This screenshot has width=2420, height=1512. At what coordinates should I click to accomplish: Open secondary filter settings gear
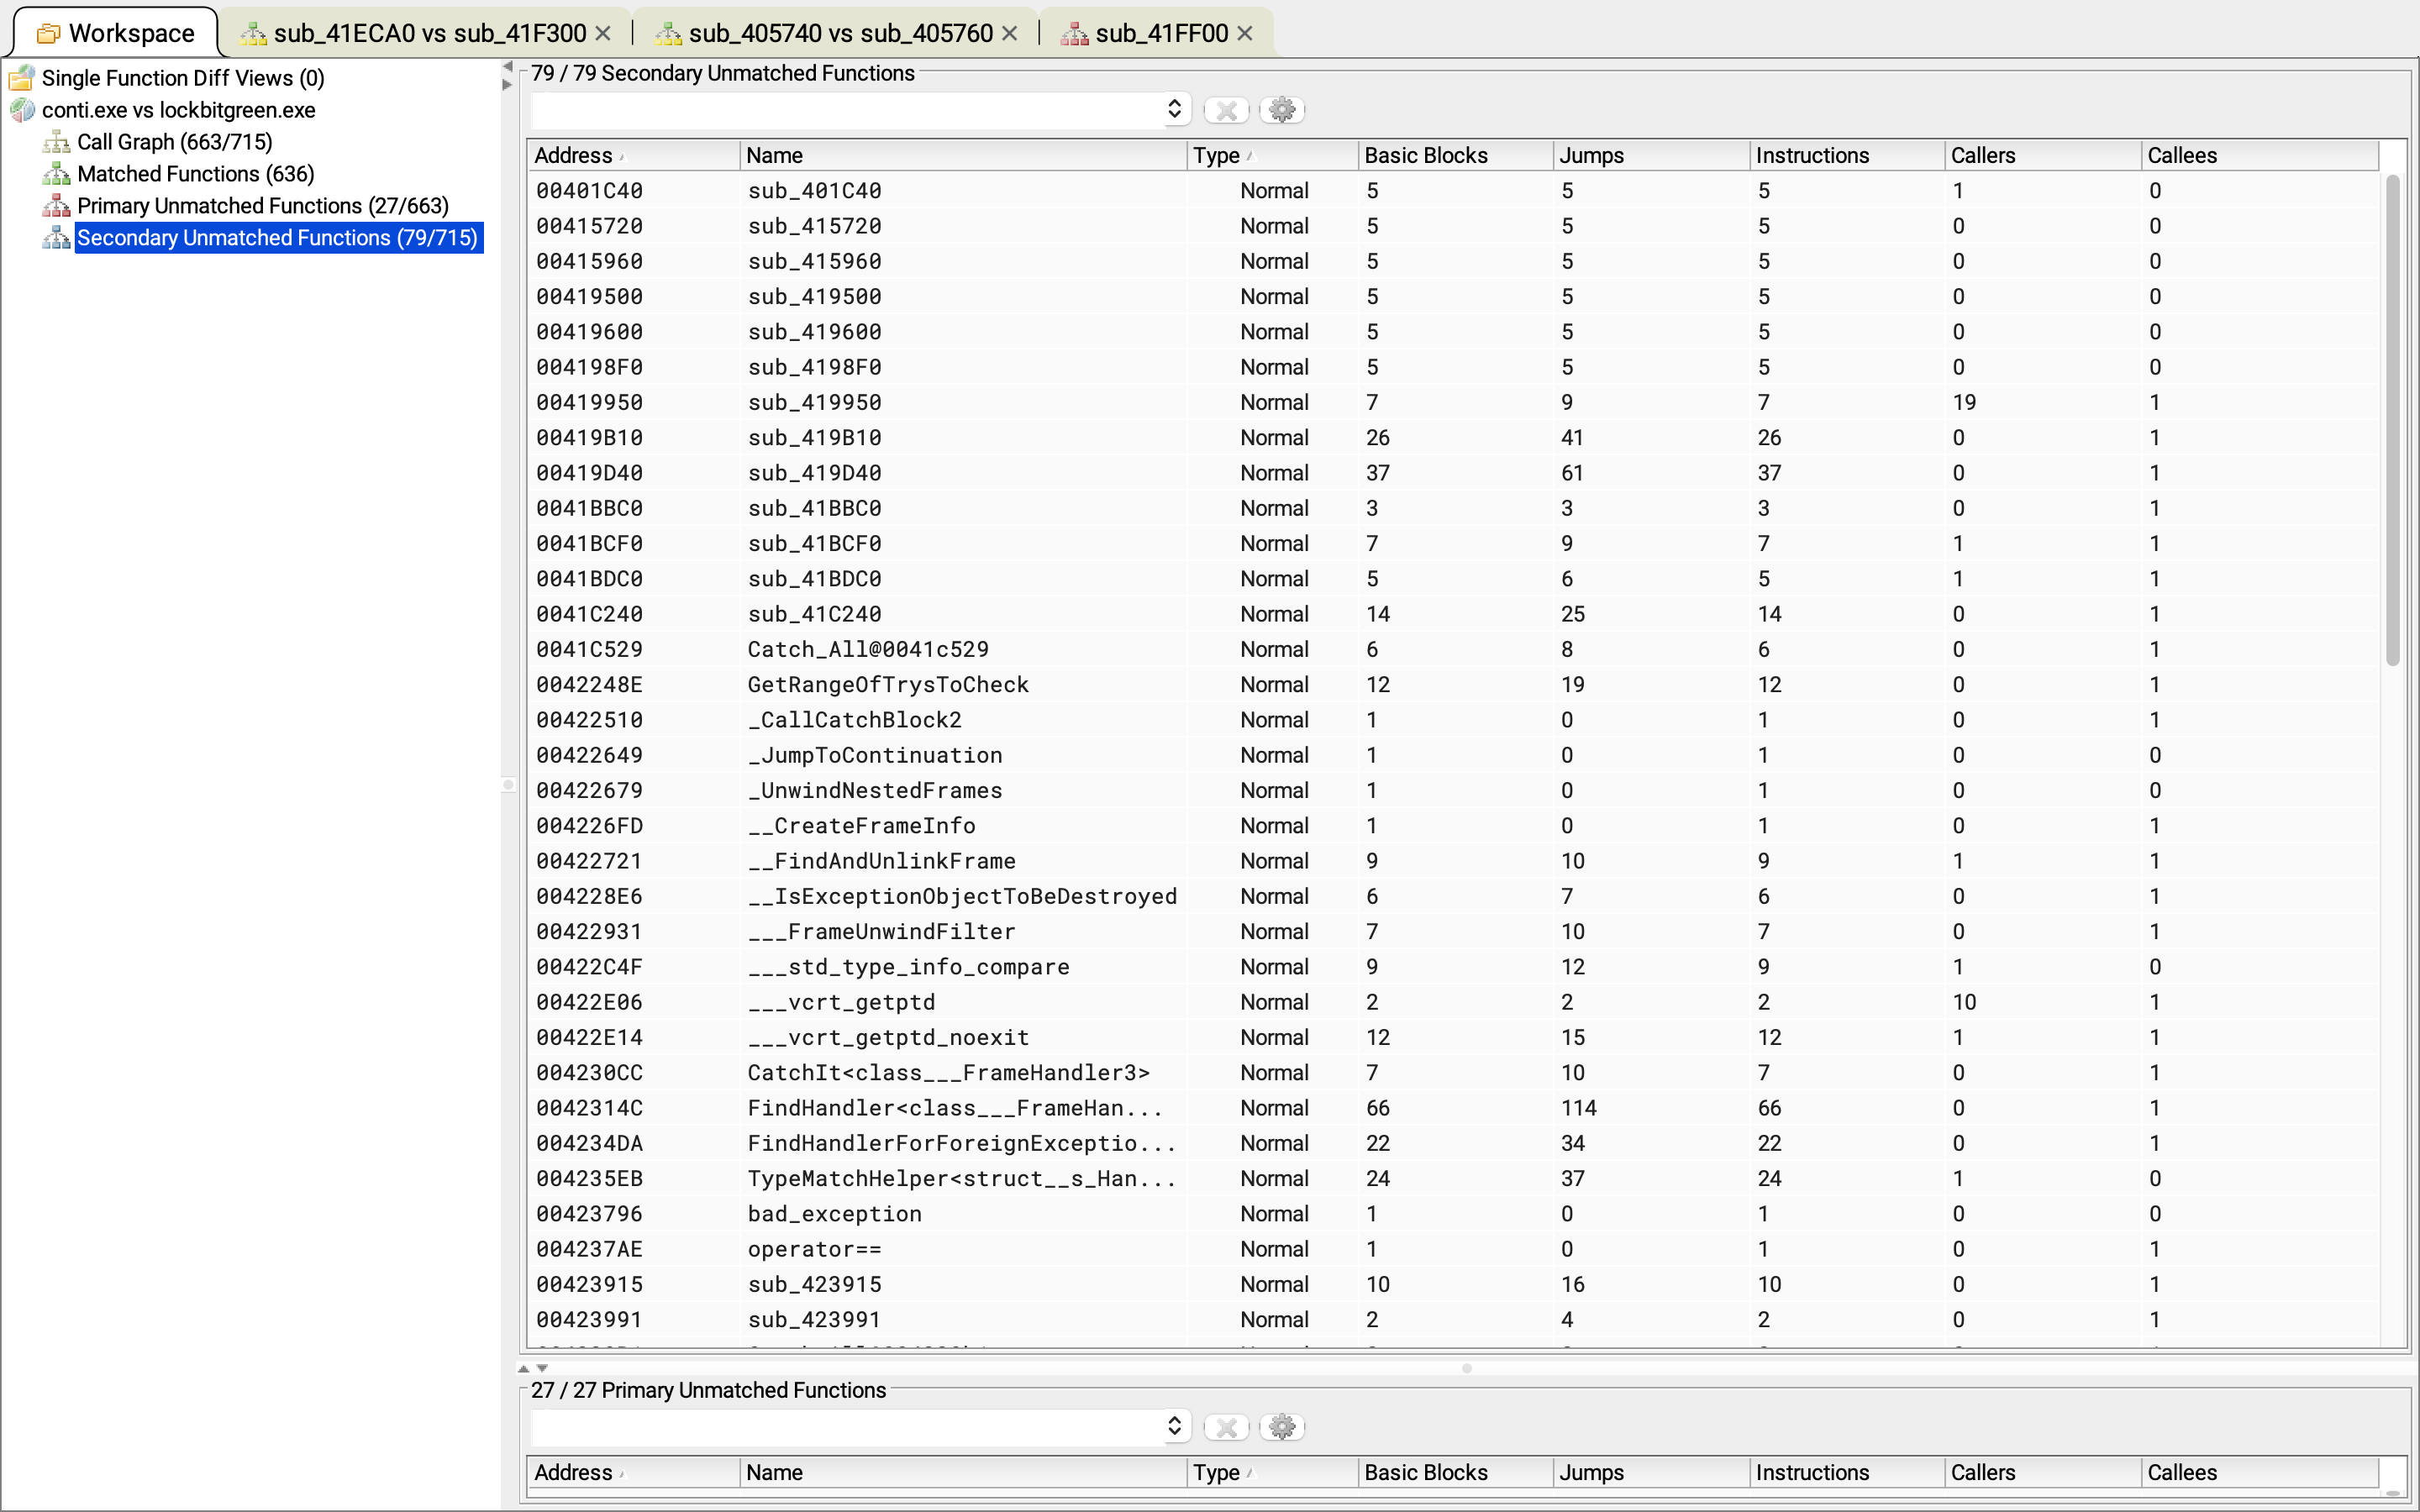pyautogui.click(x=1283, y=110)
